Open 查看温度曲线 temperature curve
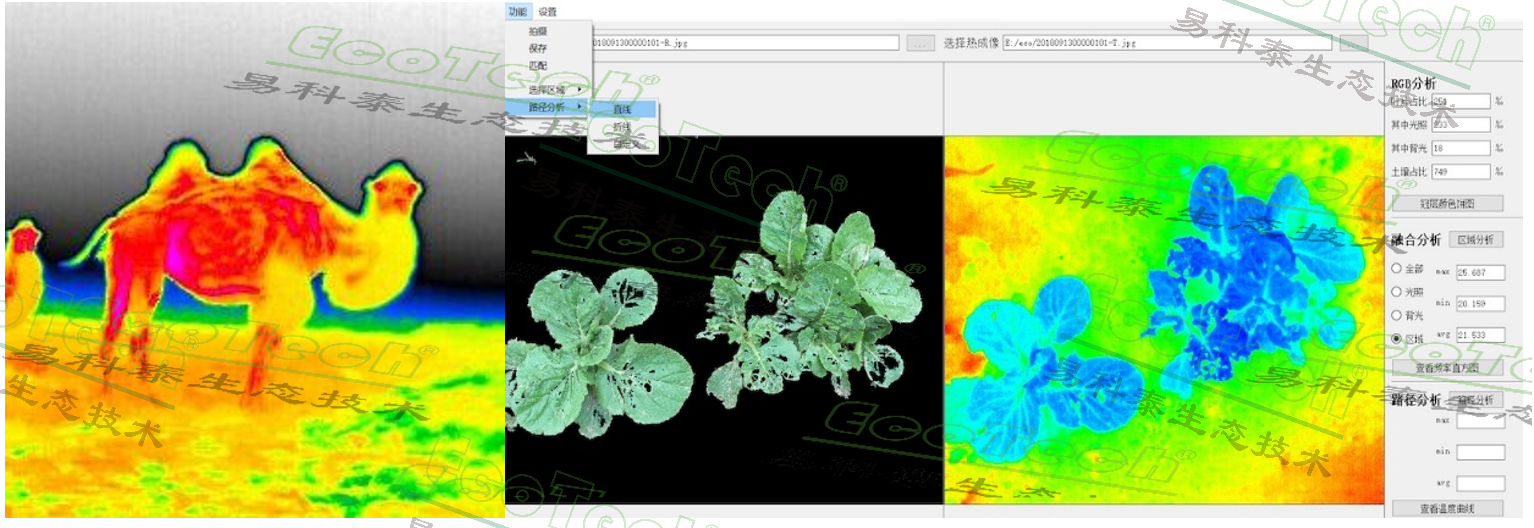 [x=1447, y=509]
